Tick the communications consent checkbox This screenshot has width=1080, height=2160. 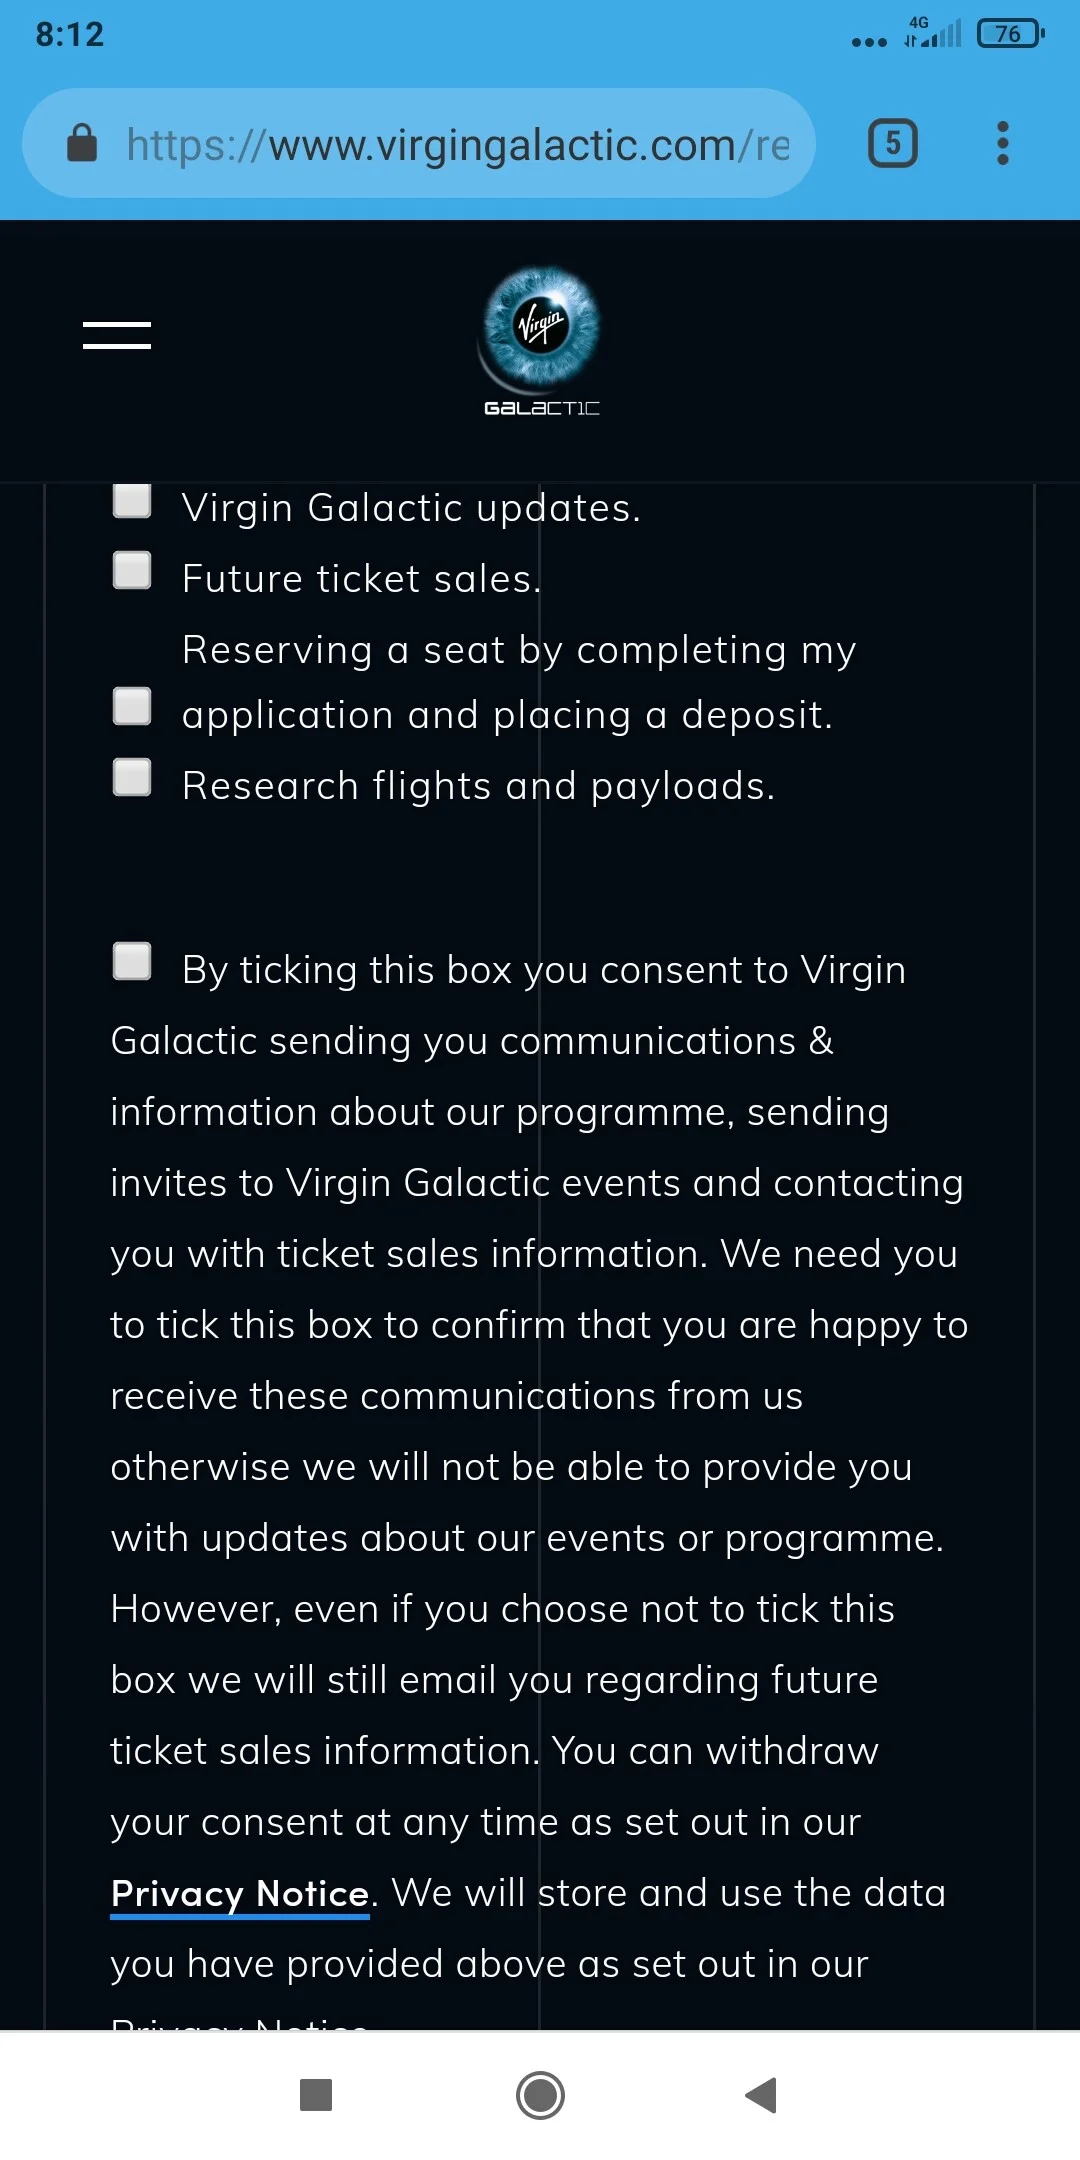[132, 961]
